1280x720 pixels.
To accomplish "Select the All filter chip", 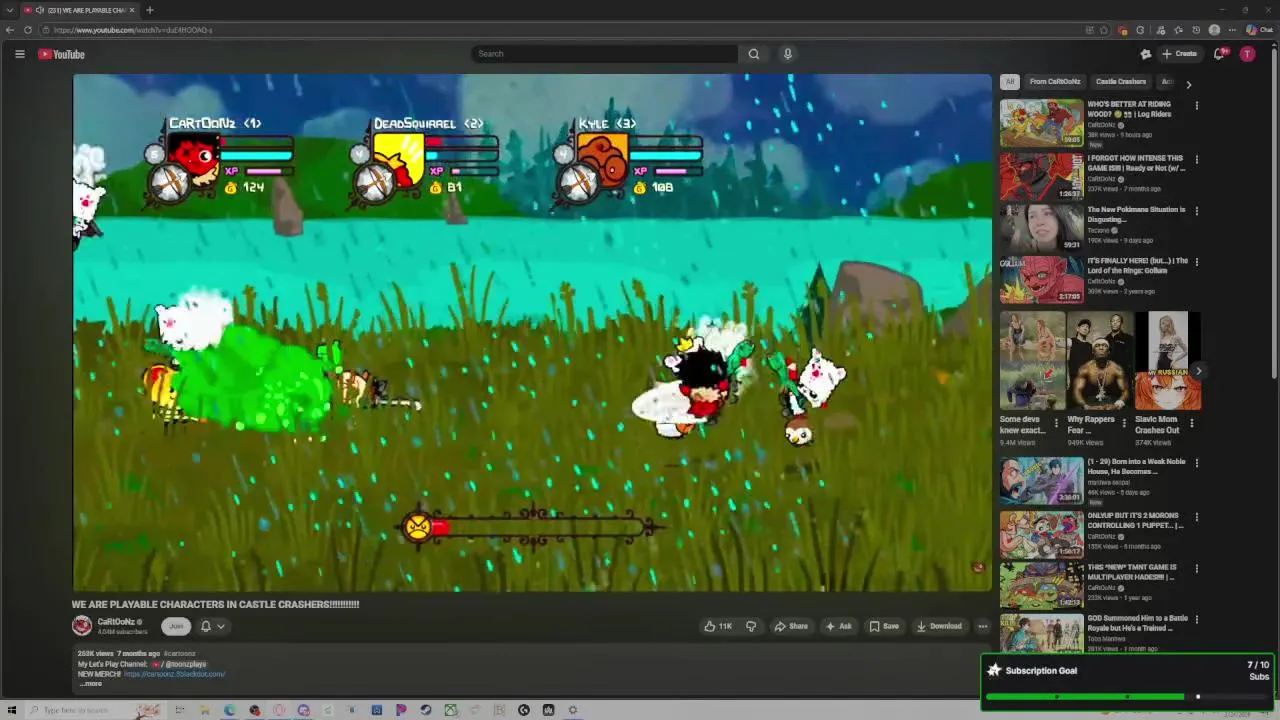I will tap(1010, 82).
